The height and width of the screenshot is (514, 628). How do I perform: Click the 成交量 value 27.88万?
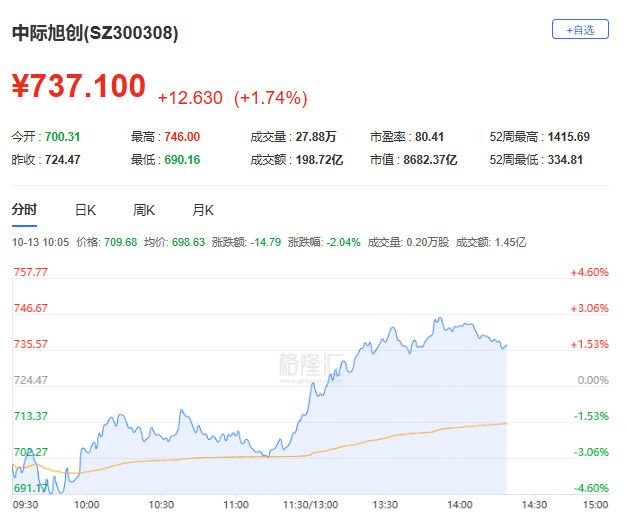[316, 137]
